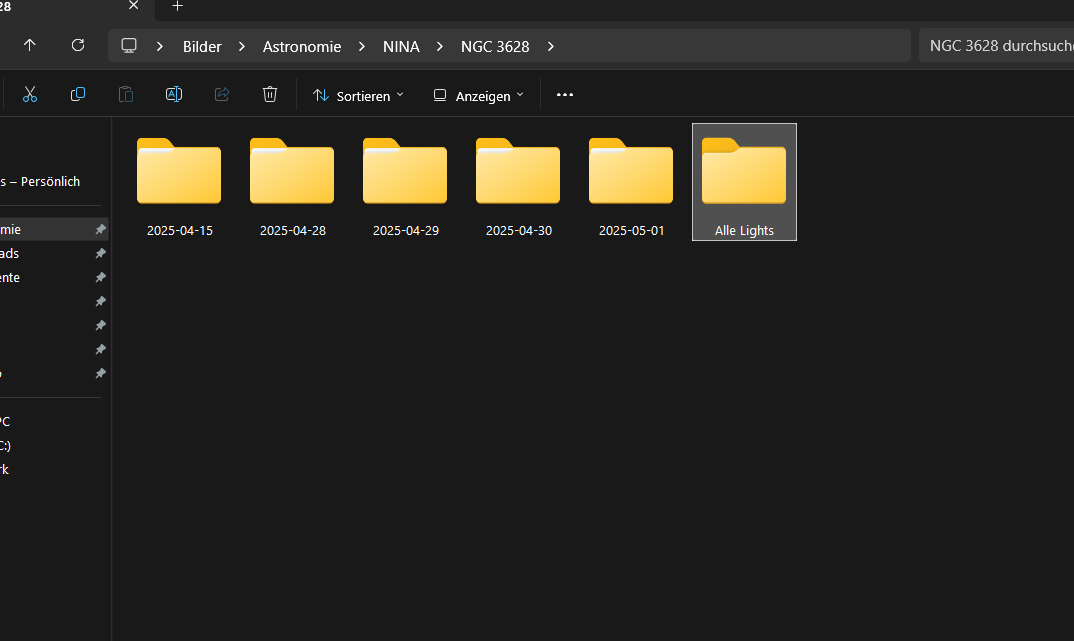Image resolution: width=1074 pixels, height=641 pixels.
Task: Navigate to NINA in breadcrumb
Action: pos(401,47)
